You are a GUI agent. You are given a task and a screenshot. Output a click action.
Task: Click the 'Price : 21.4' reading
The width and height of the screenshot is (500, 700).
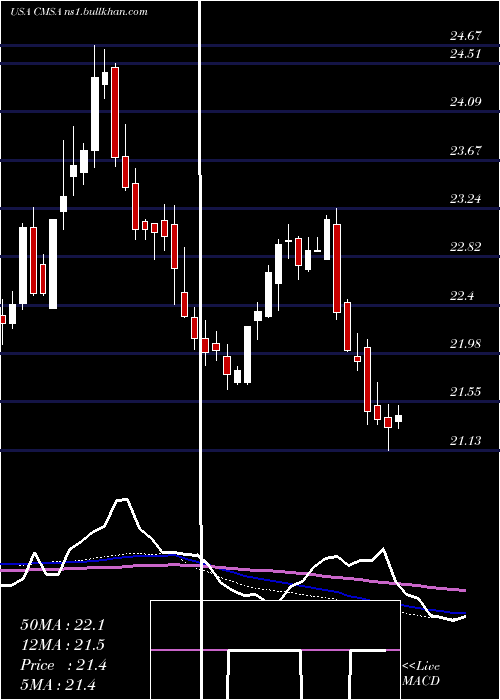(63, 665)
